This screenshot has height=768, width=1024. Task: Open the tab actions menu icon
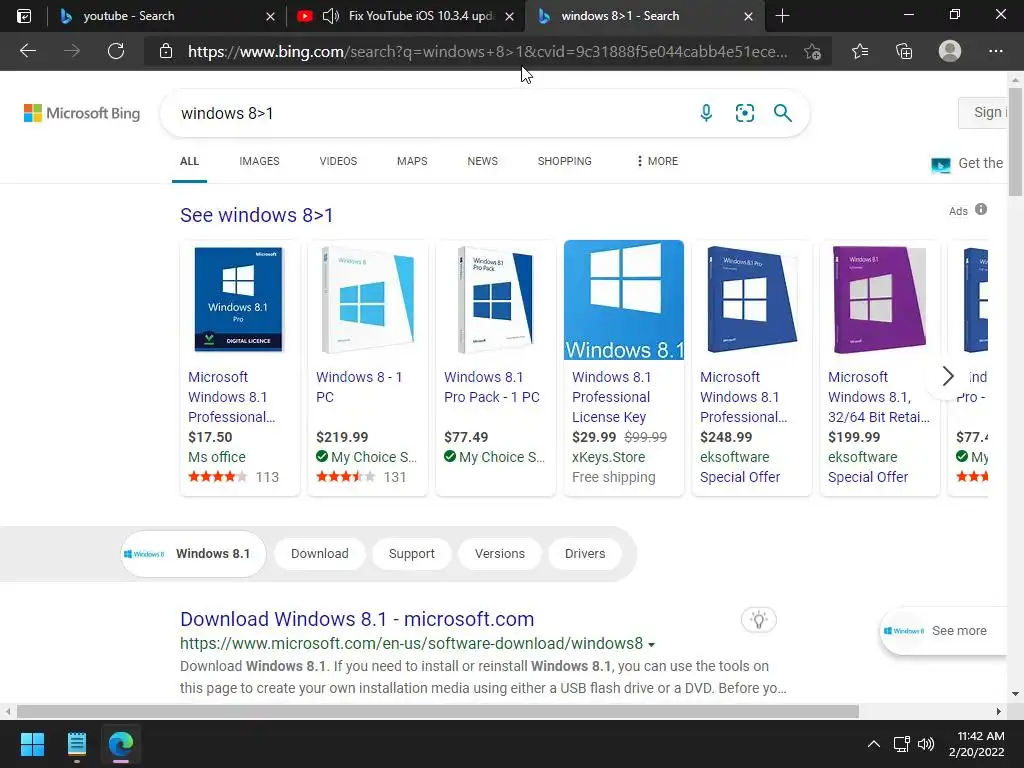(24, 16)
